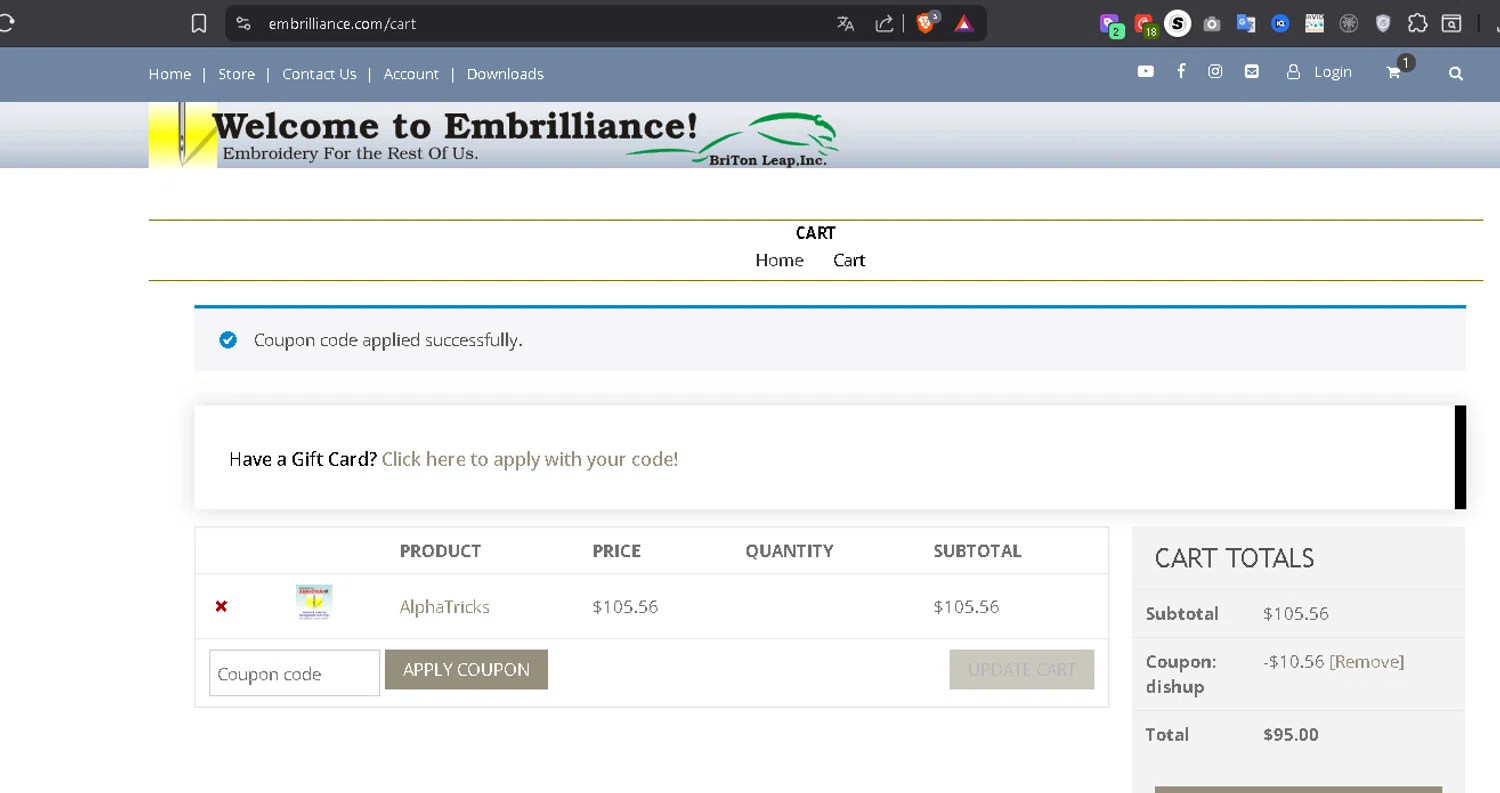Open site settings icon in address bar

(243, 23)
